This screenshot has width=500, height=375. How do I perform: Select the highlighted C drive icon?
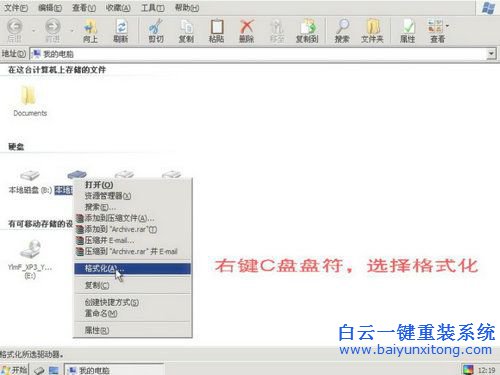point(77,174)
